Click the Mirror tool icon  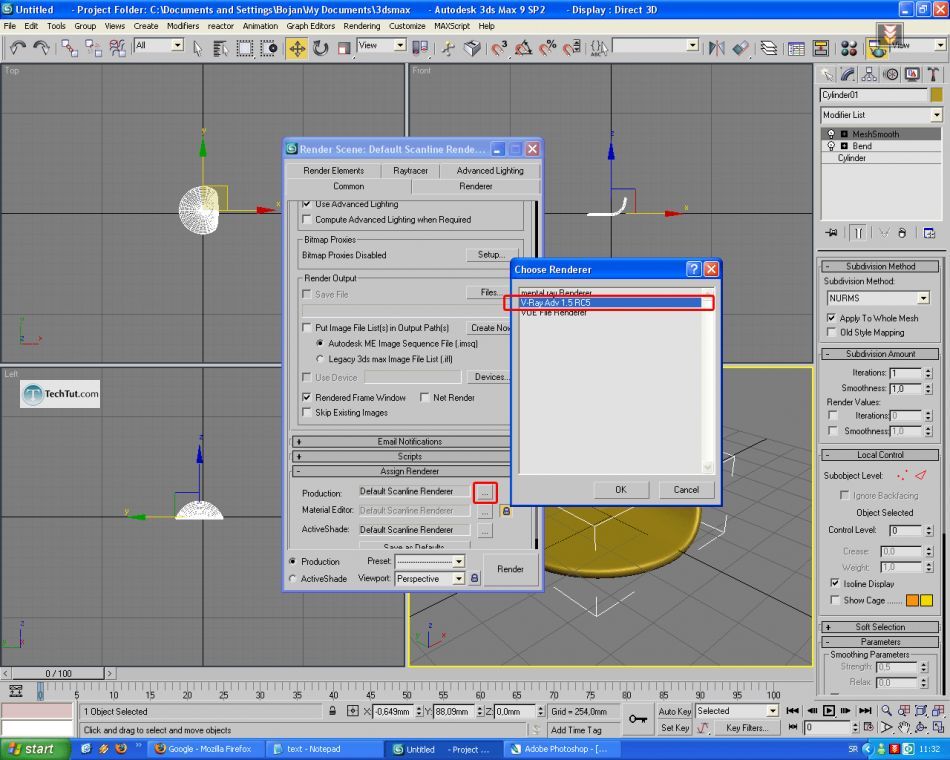tap(717, 48)
